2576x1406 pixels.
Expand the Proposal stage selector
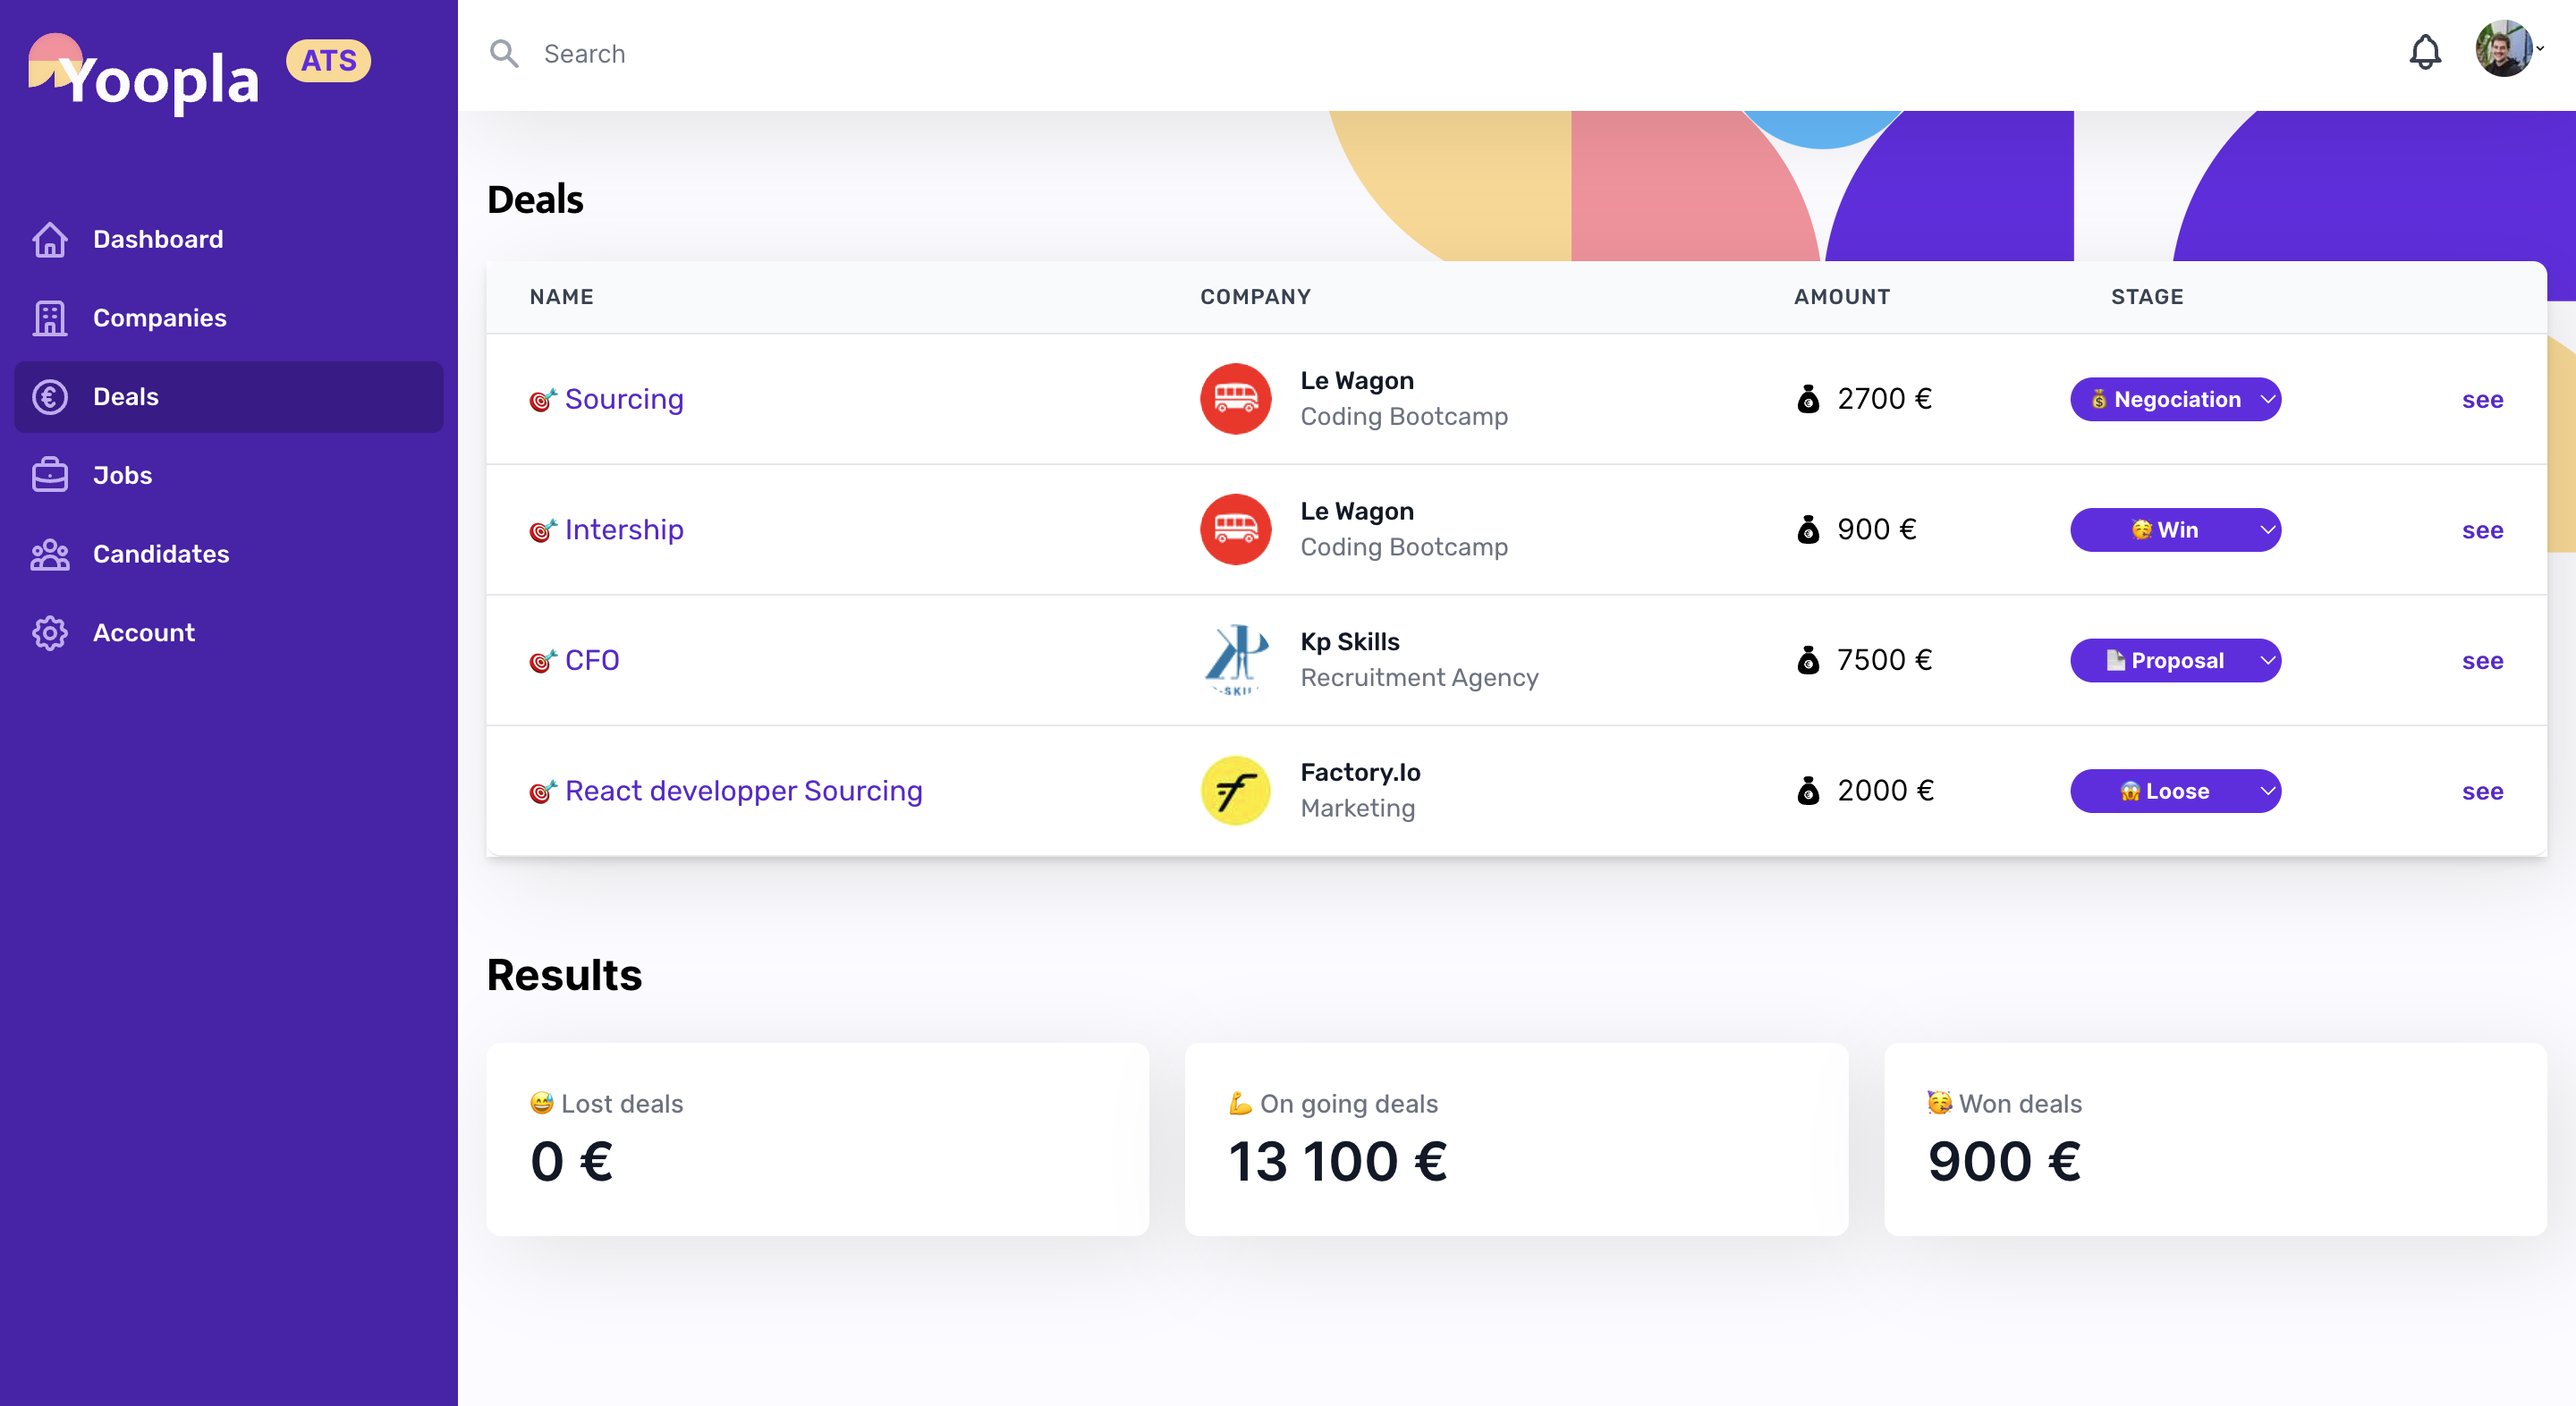pos(2175,660)
